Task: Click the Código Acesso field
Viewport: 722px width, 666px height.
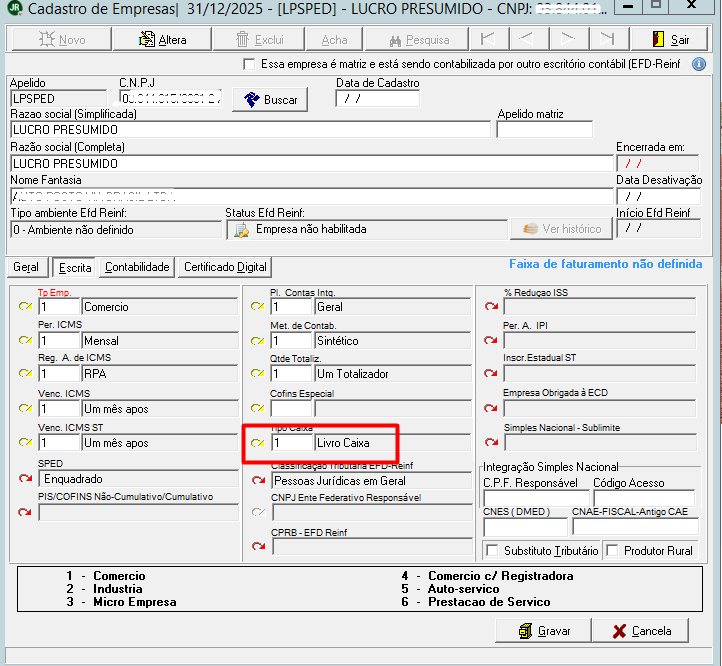Action: (644, 498)
